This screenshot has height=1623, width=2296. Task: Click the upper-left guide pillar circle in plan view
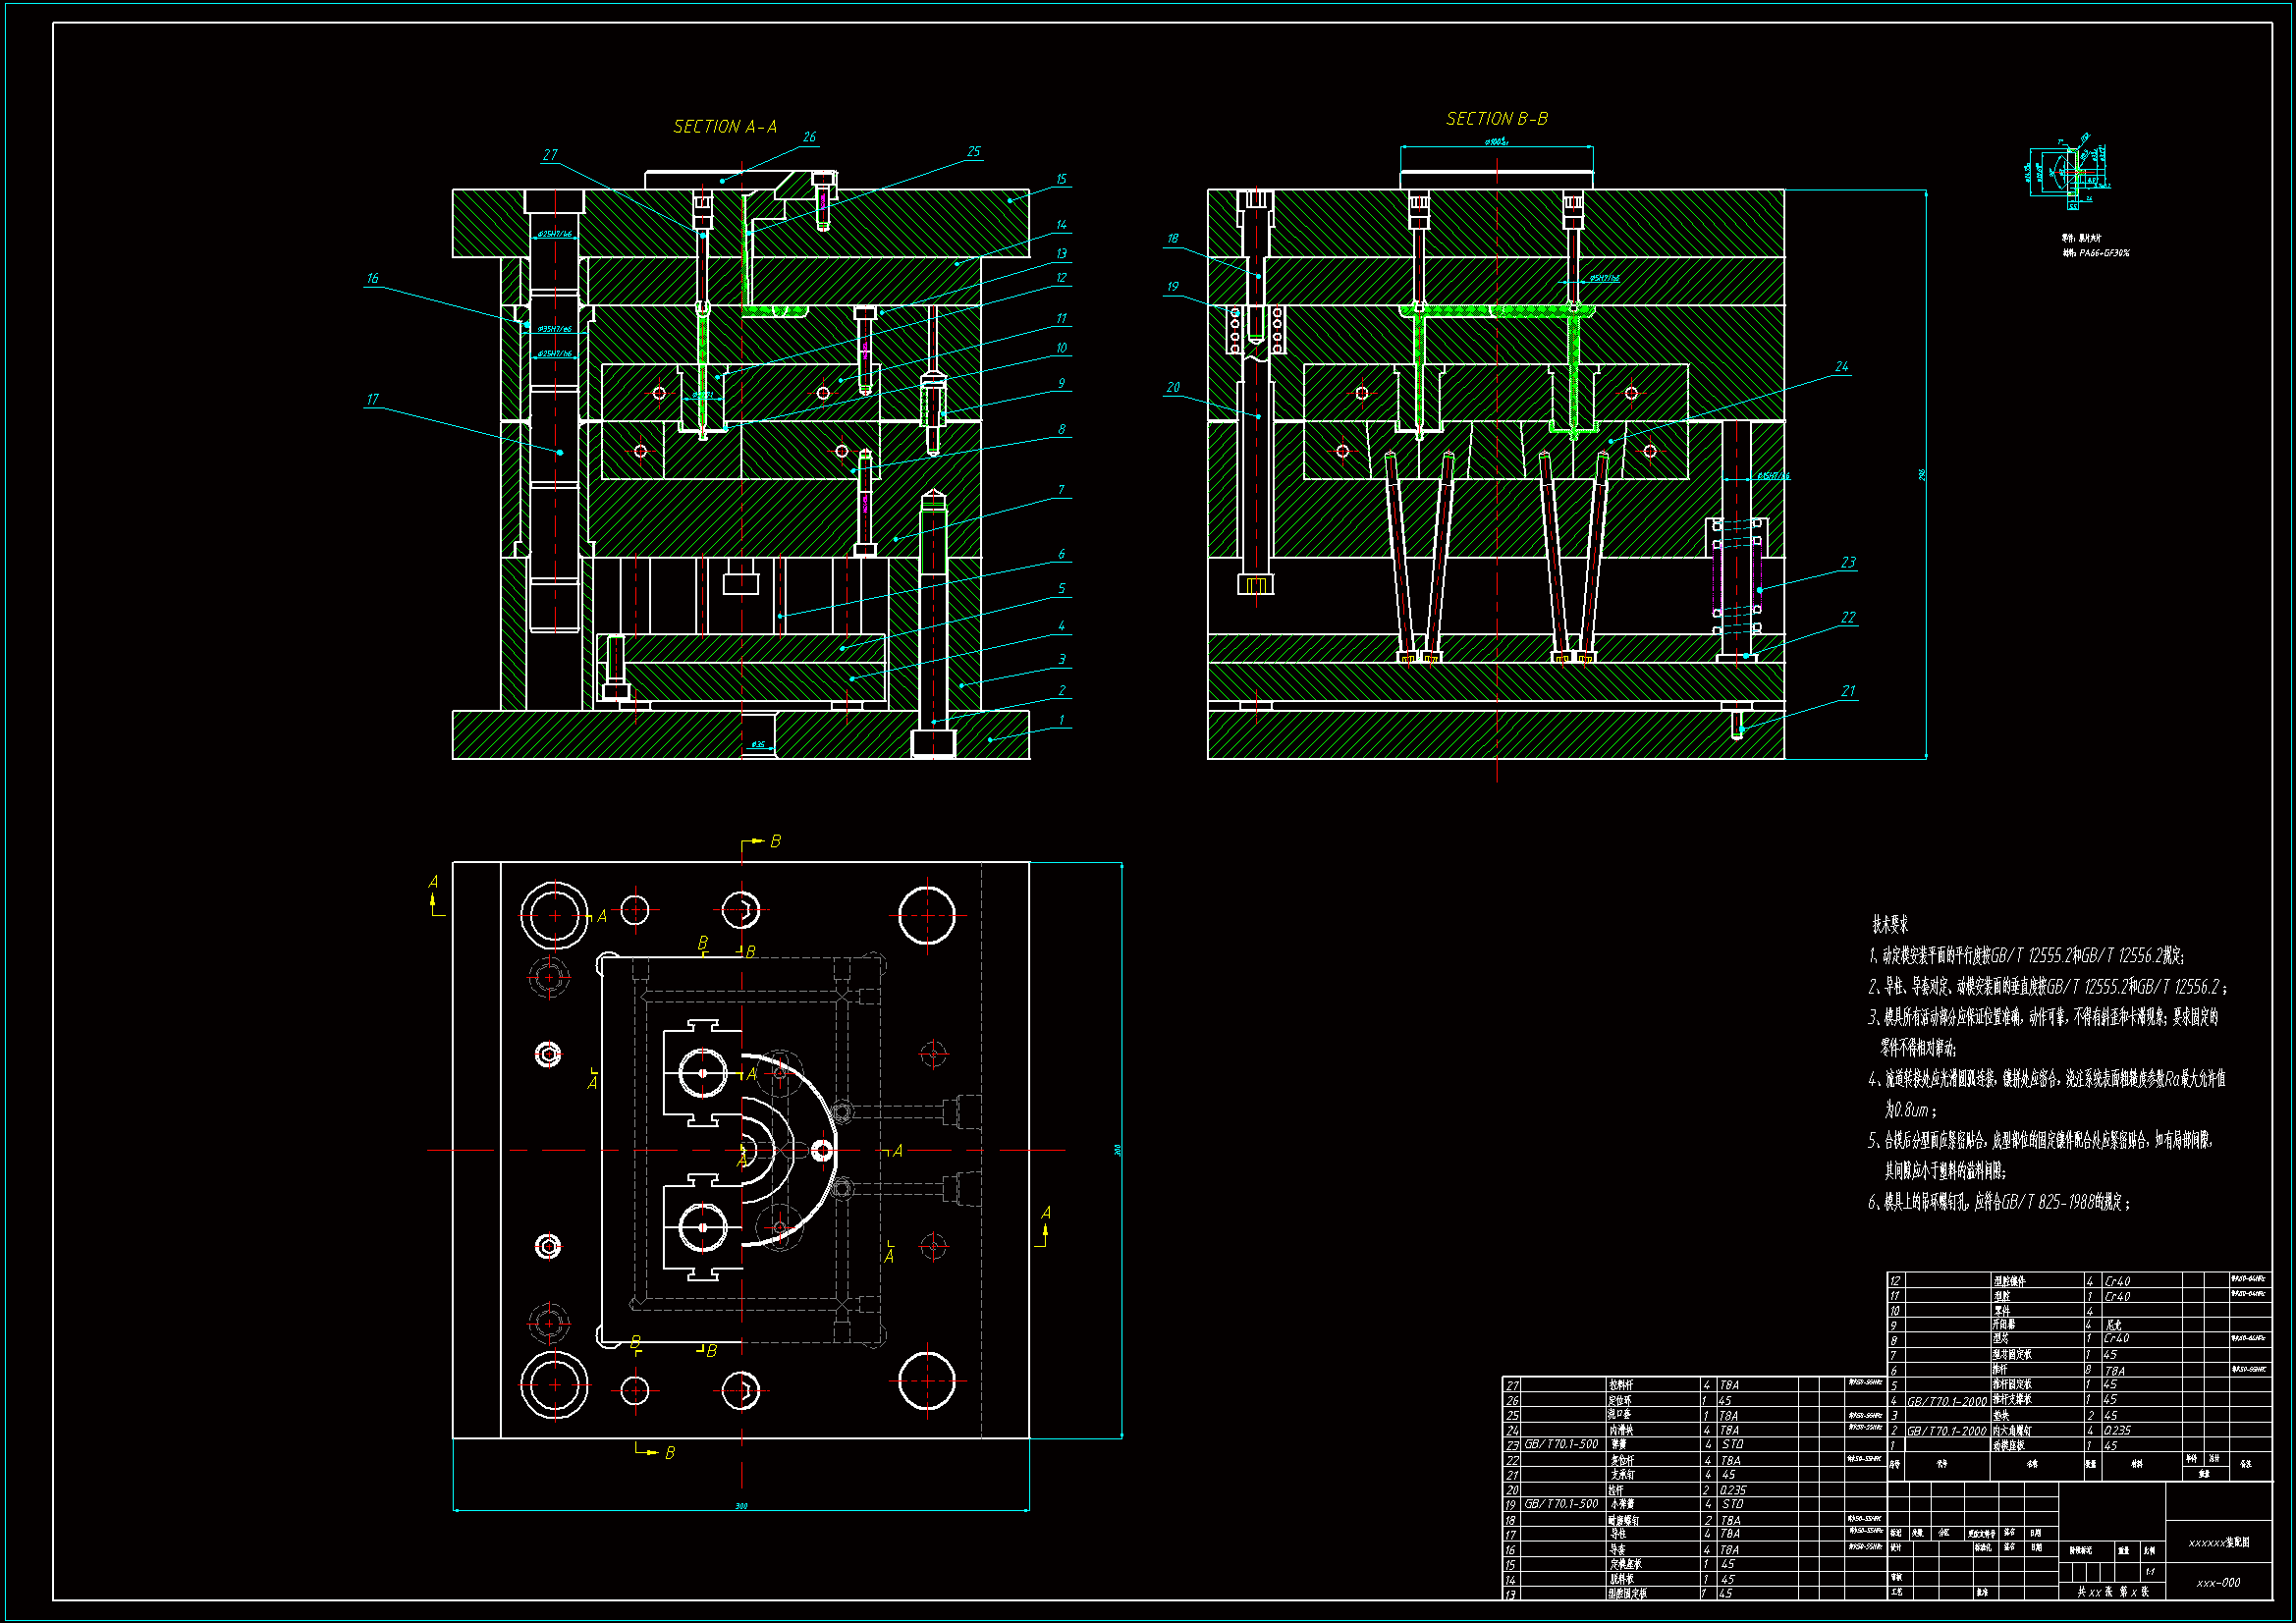pos(554,915)
